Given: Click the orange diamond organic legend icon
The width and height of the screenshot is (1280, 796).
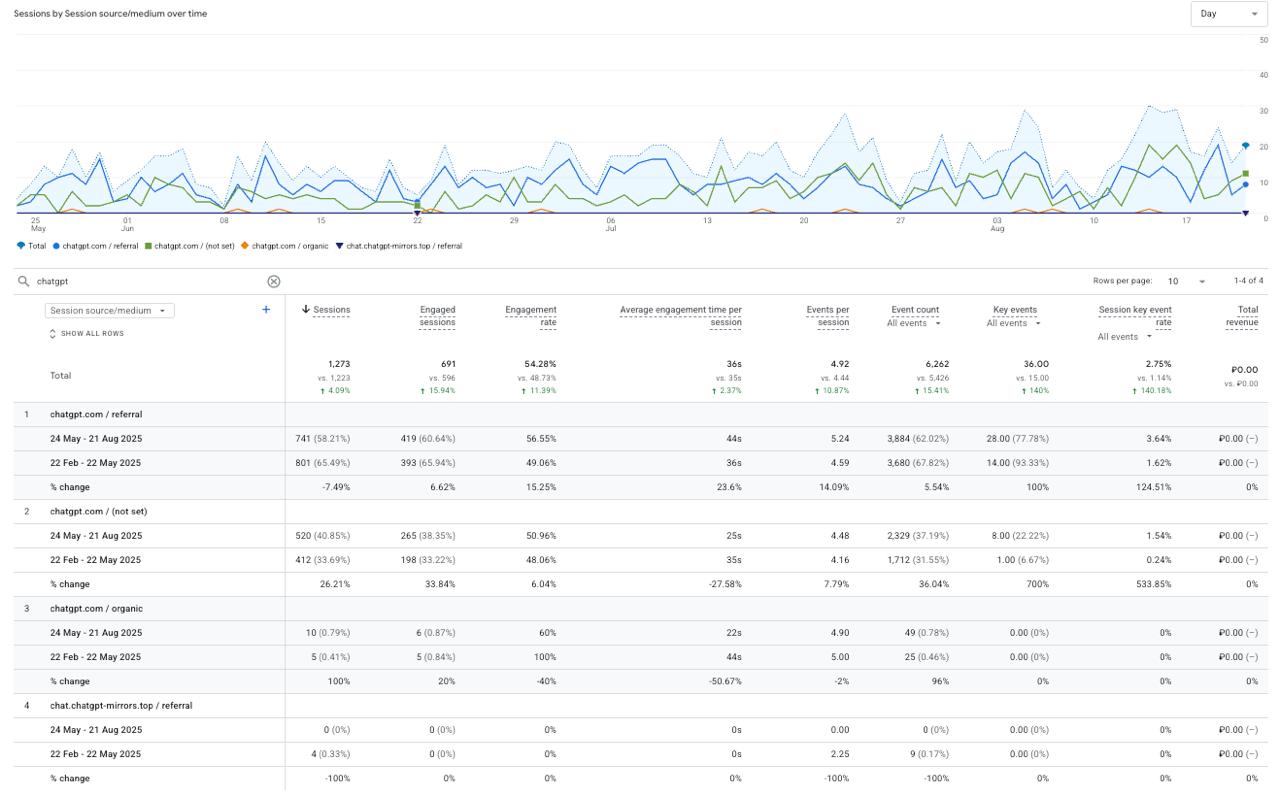Looking at the screenshot, I should tap(245, 246).
